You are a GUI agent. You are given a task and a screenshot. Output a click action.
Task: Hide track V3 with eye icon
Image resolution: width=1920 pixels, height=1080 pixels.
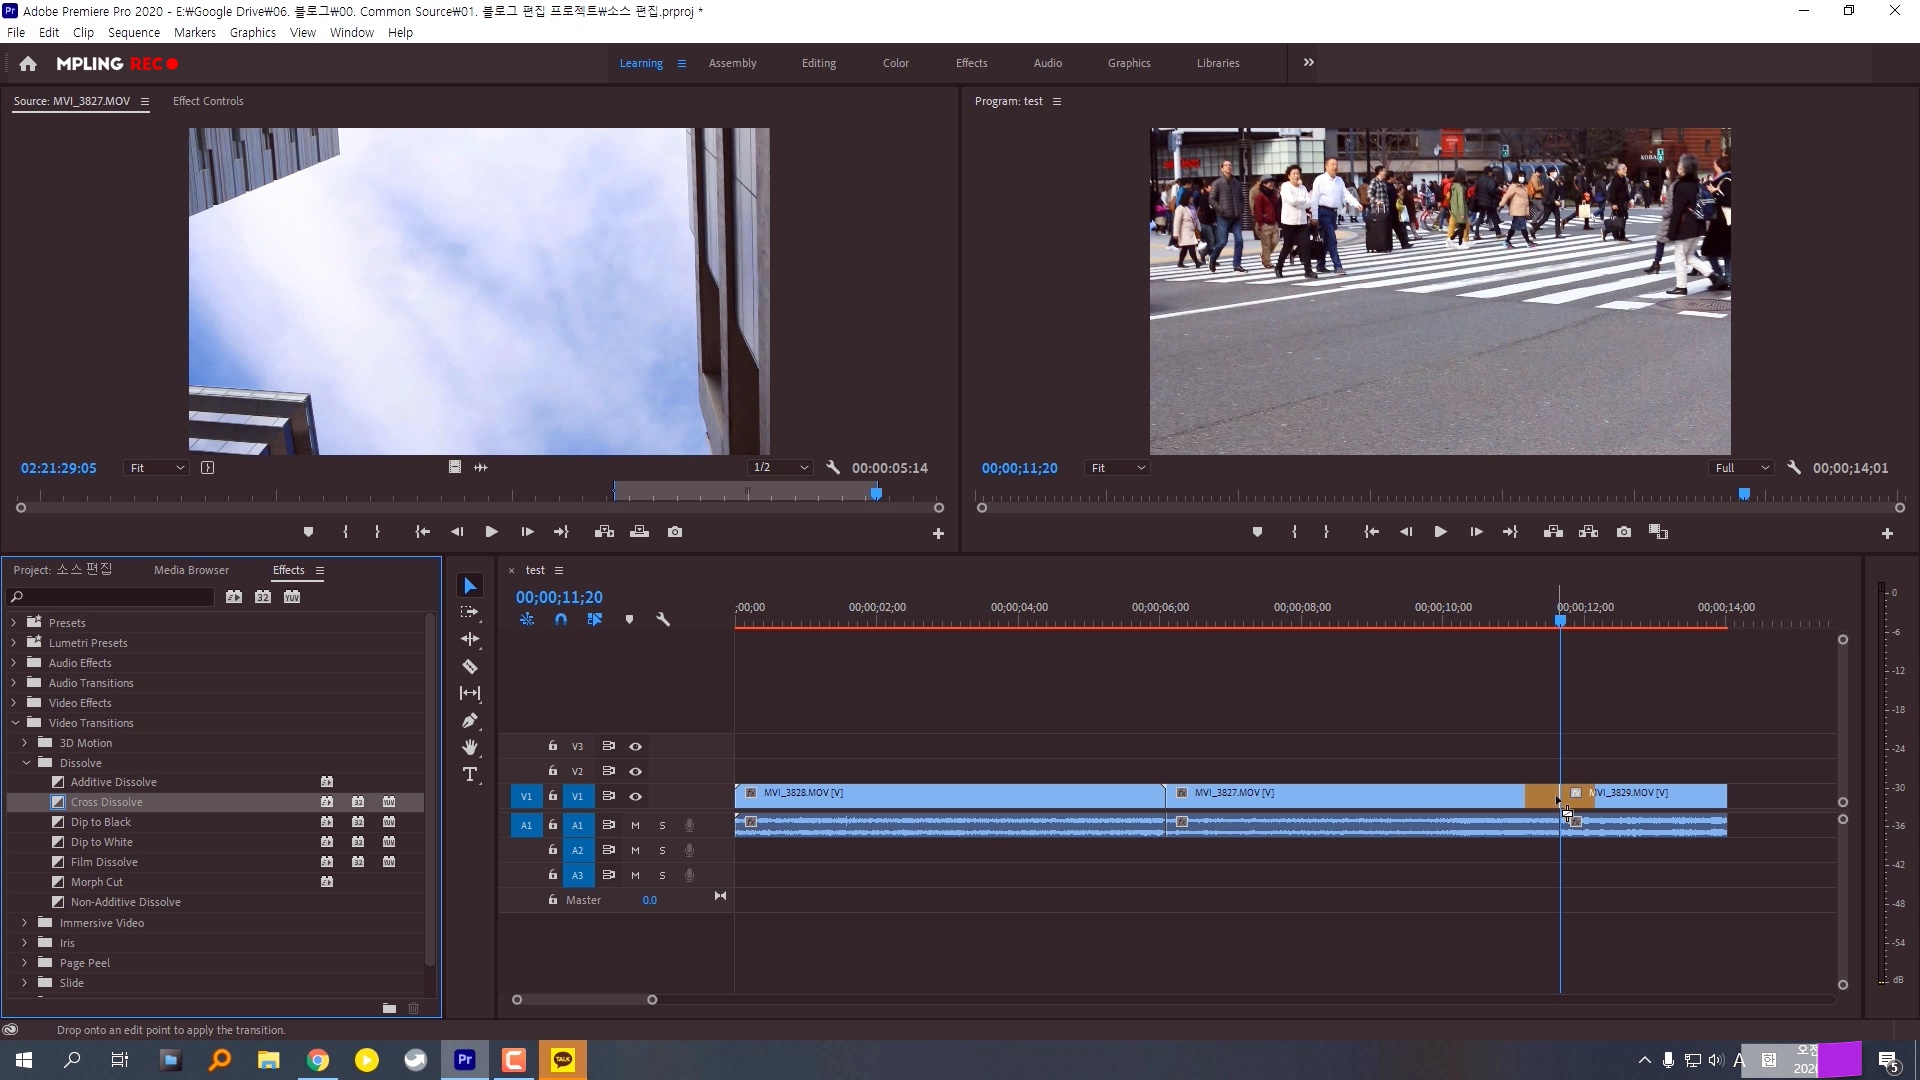click(x=635, y=746)
